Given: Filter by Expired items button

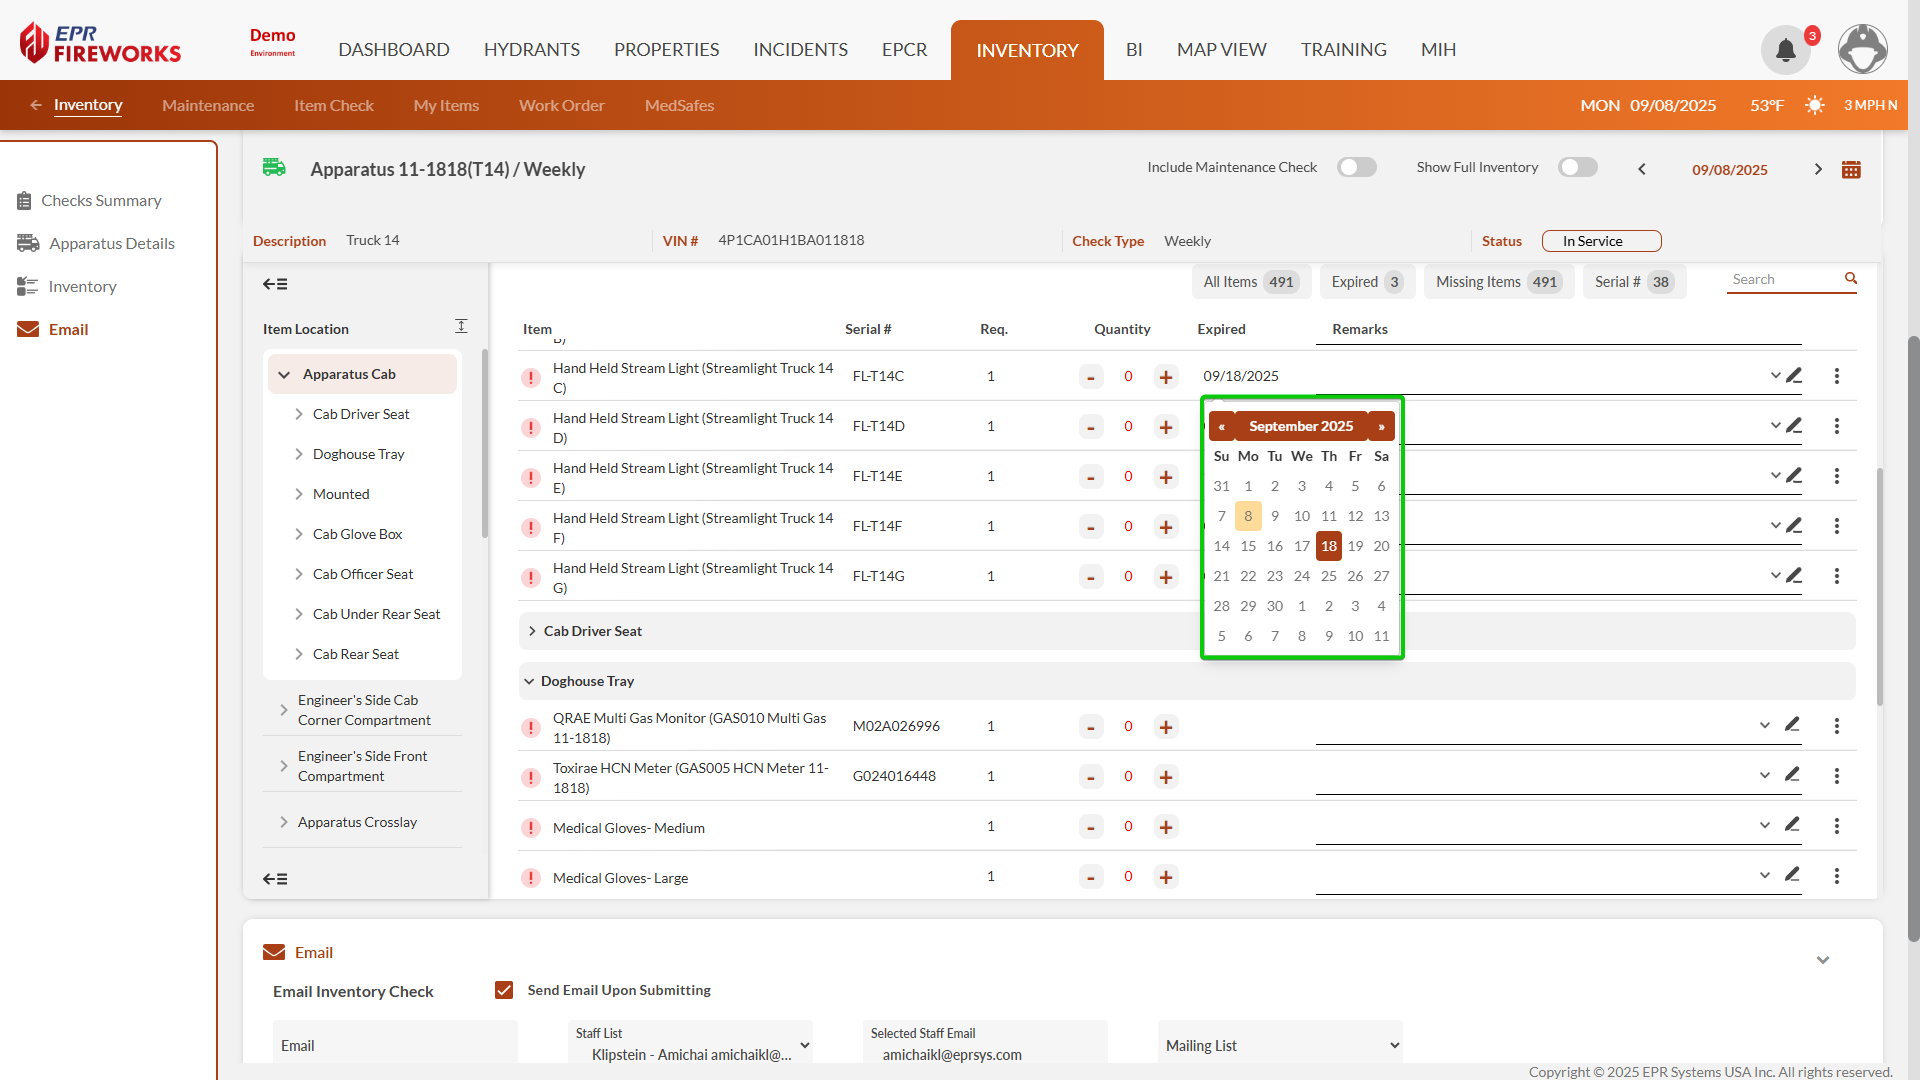Looking at the screenshot, I should (1366, 282).
